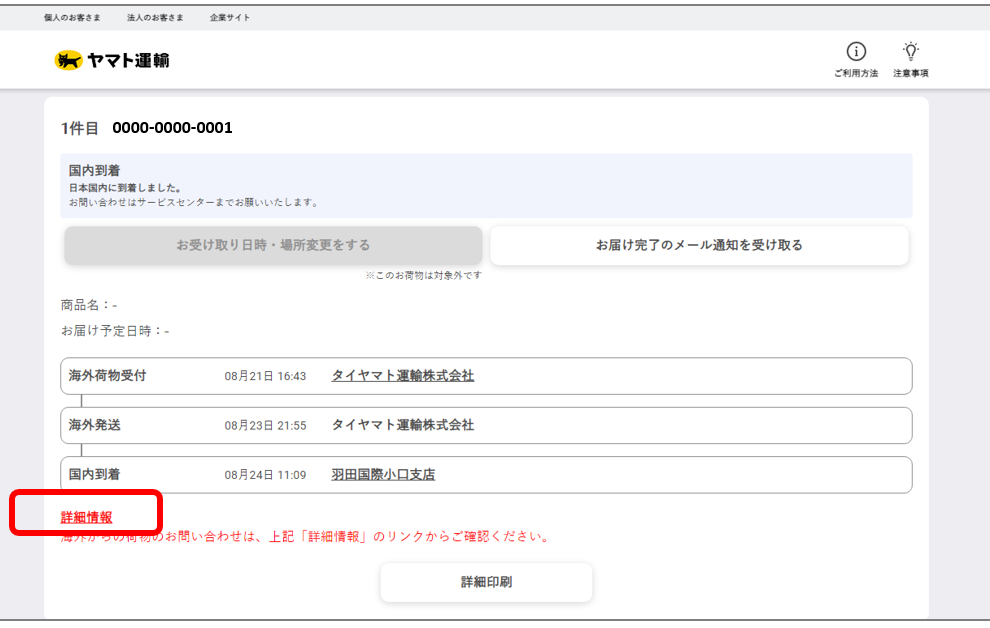
Task: Click the disabled お受け取り日時・場所変更をする button
Action: pos(272,244)
